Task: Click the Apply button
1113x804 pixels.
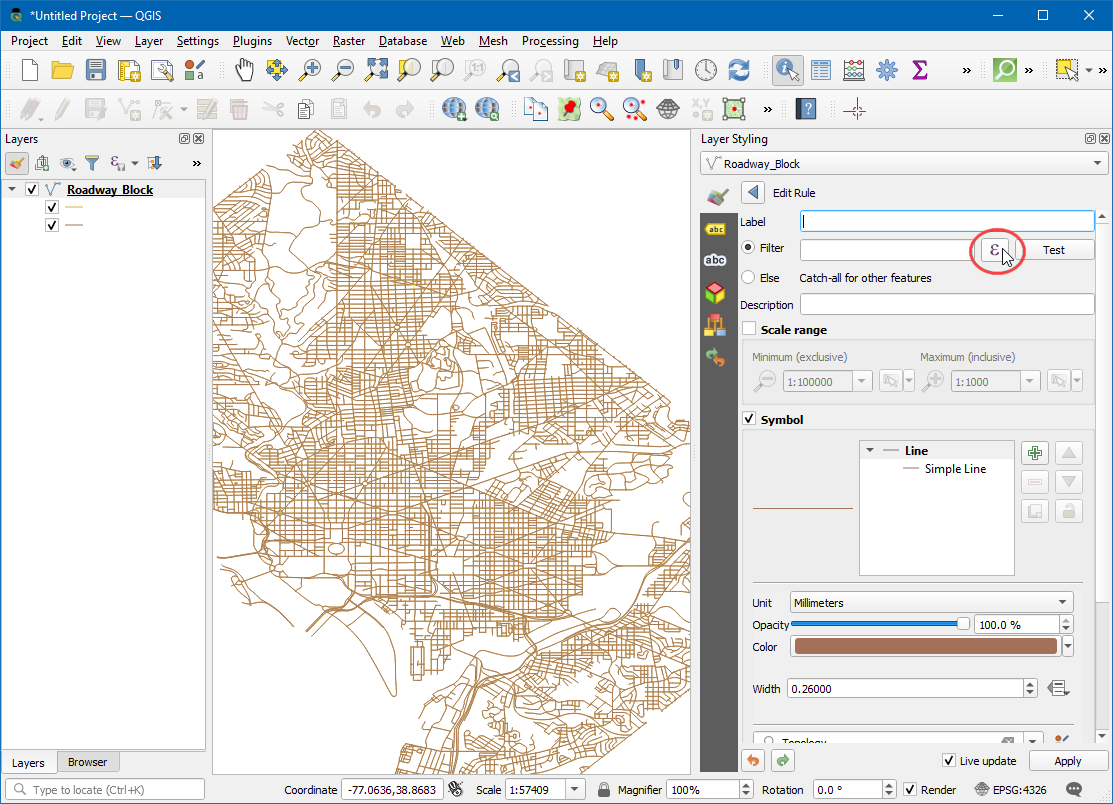Action: click(1067, 761)
